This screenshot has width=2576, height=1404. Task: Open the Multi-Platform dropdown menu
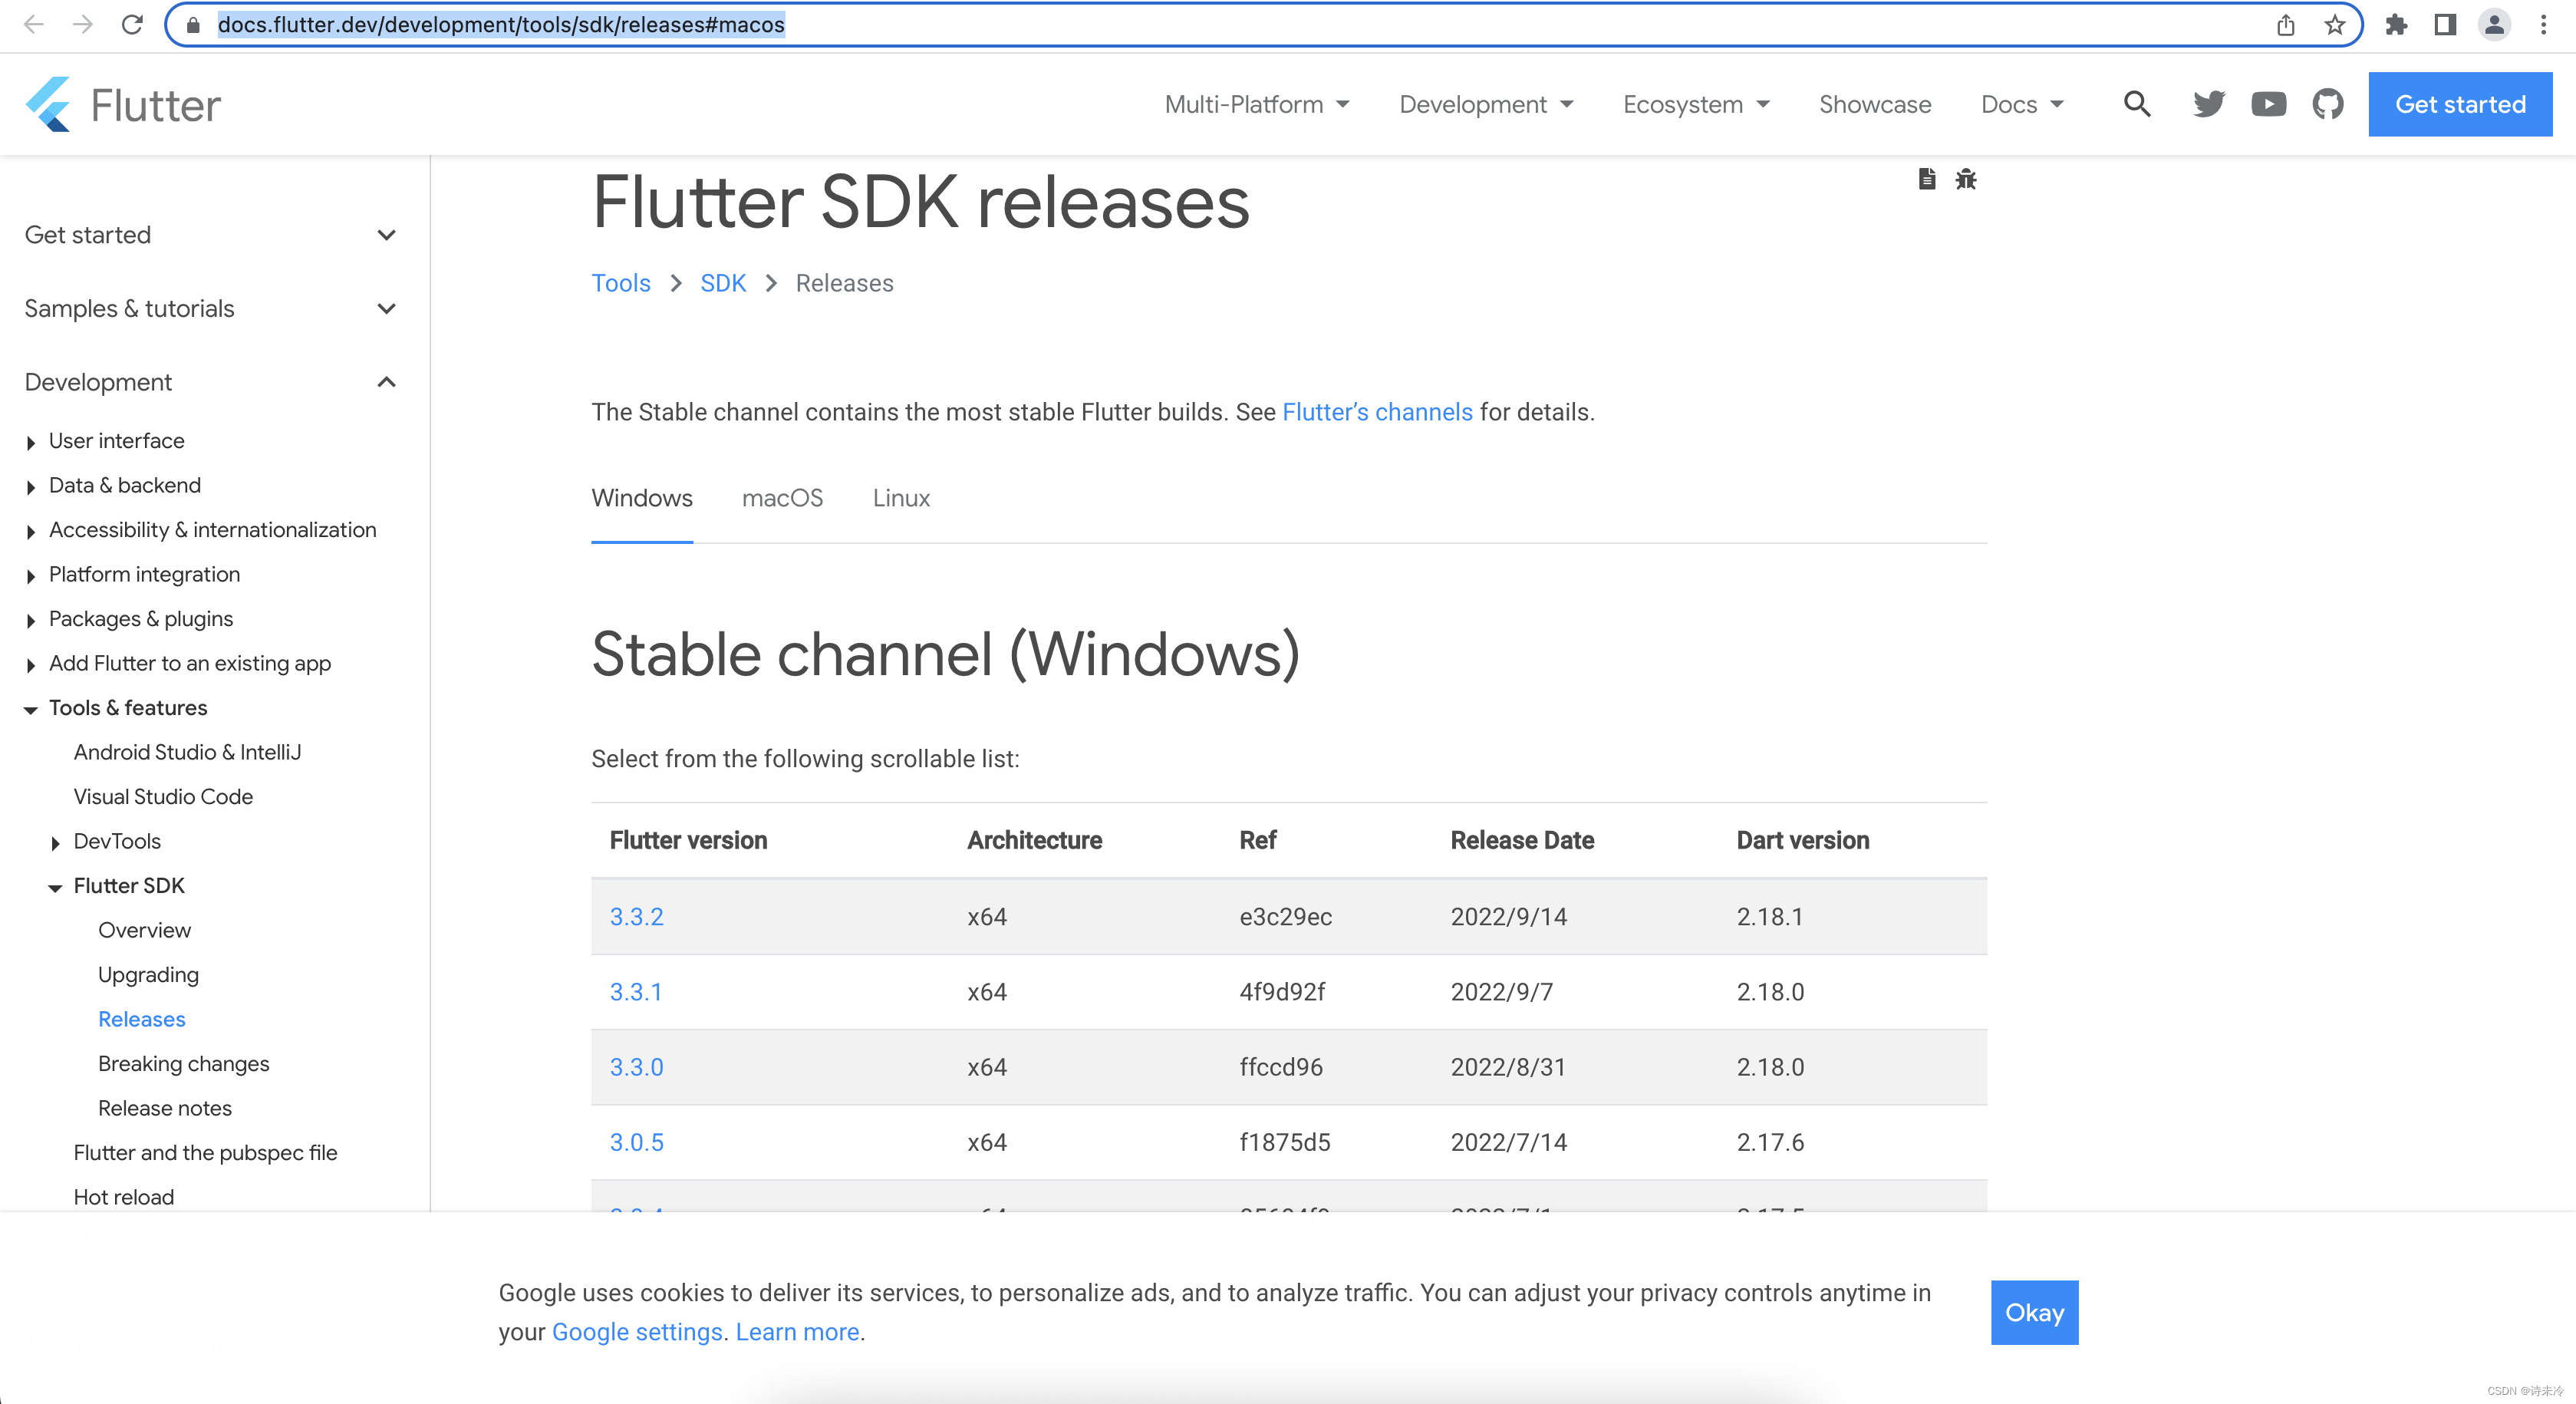click(1257, 104)
